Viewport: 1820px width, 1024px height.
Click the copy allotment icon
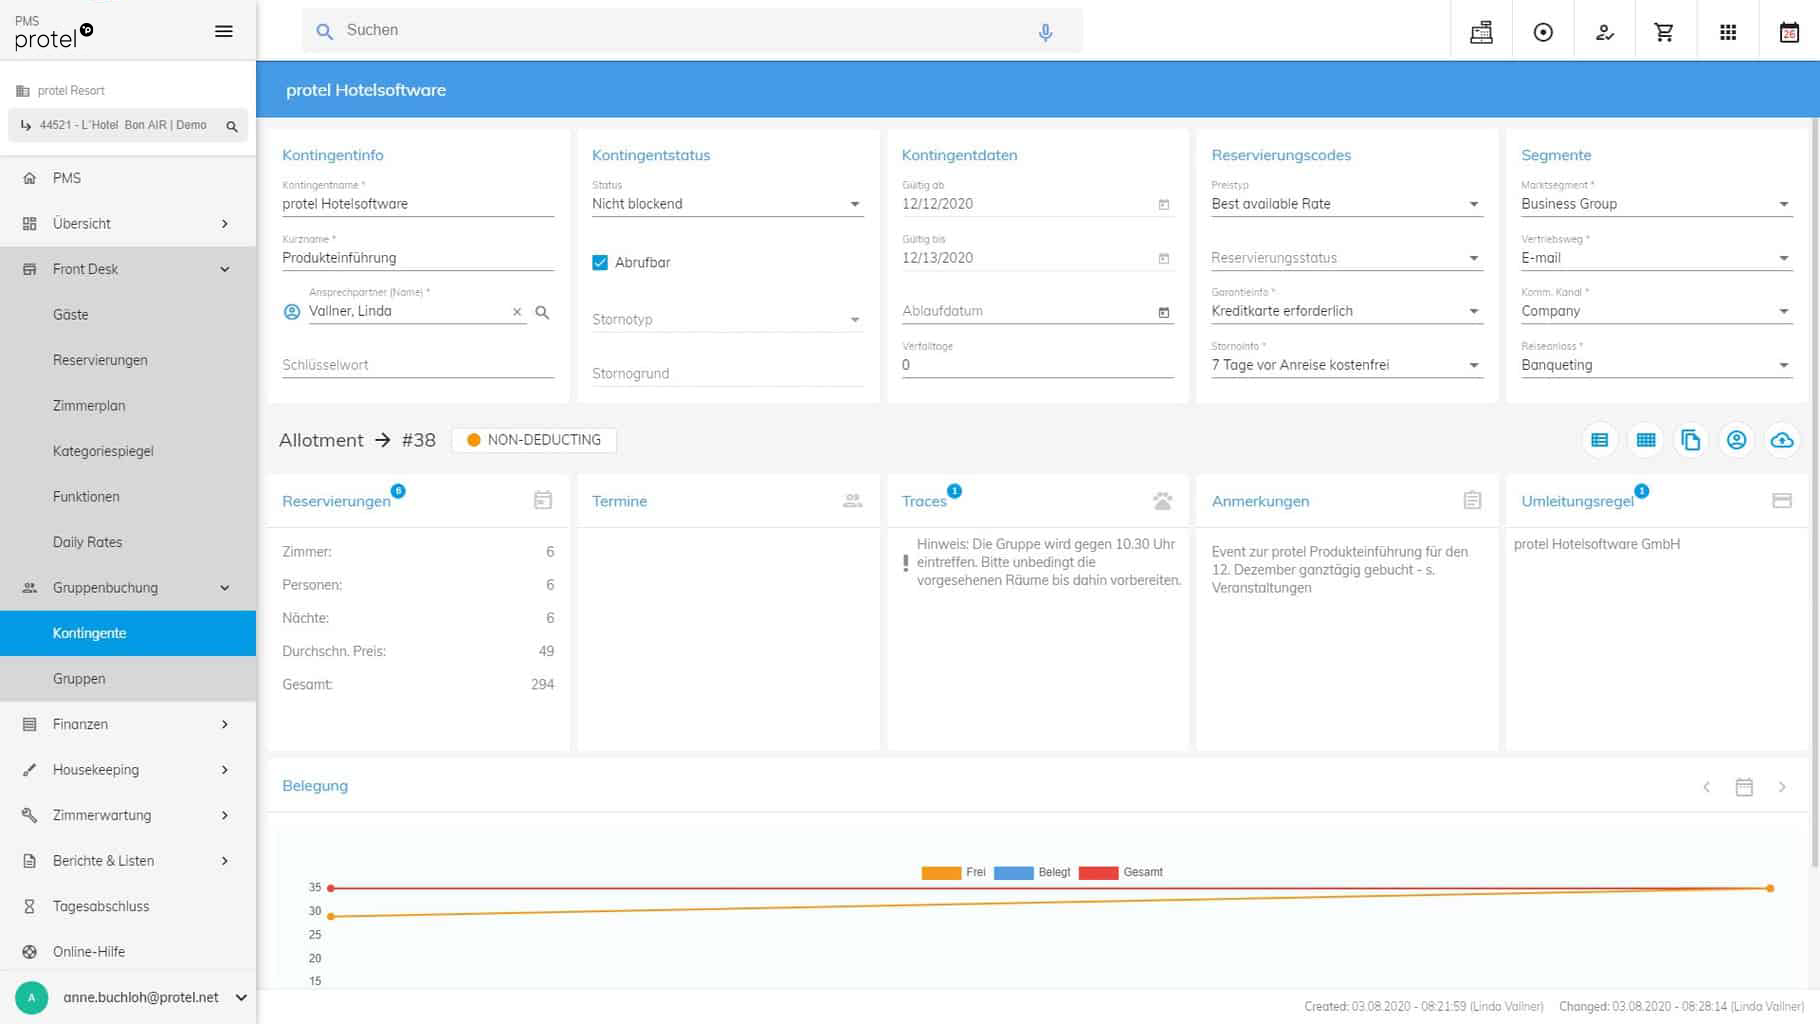pos(1691,440)
